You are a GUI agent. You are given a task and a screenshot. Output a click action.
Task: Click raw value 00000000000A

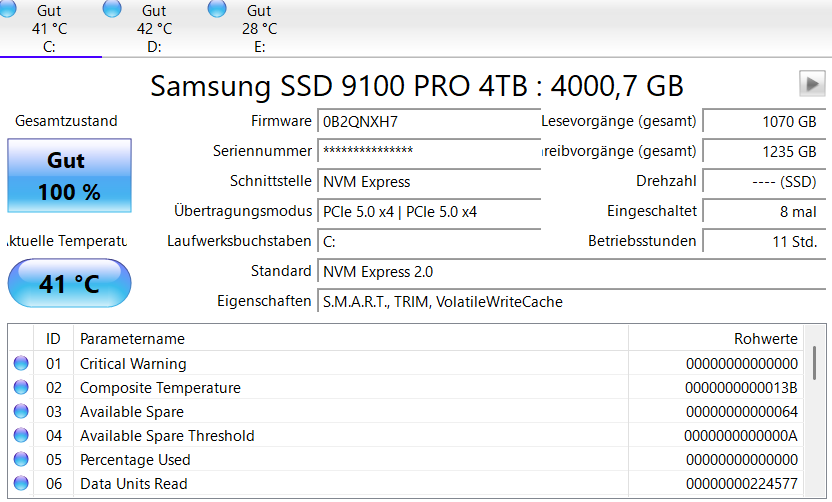(x=741, y=436)
